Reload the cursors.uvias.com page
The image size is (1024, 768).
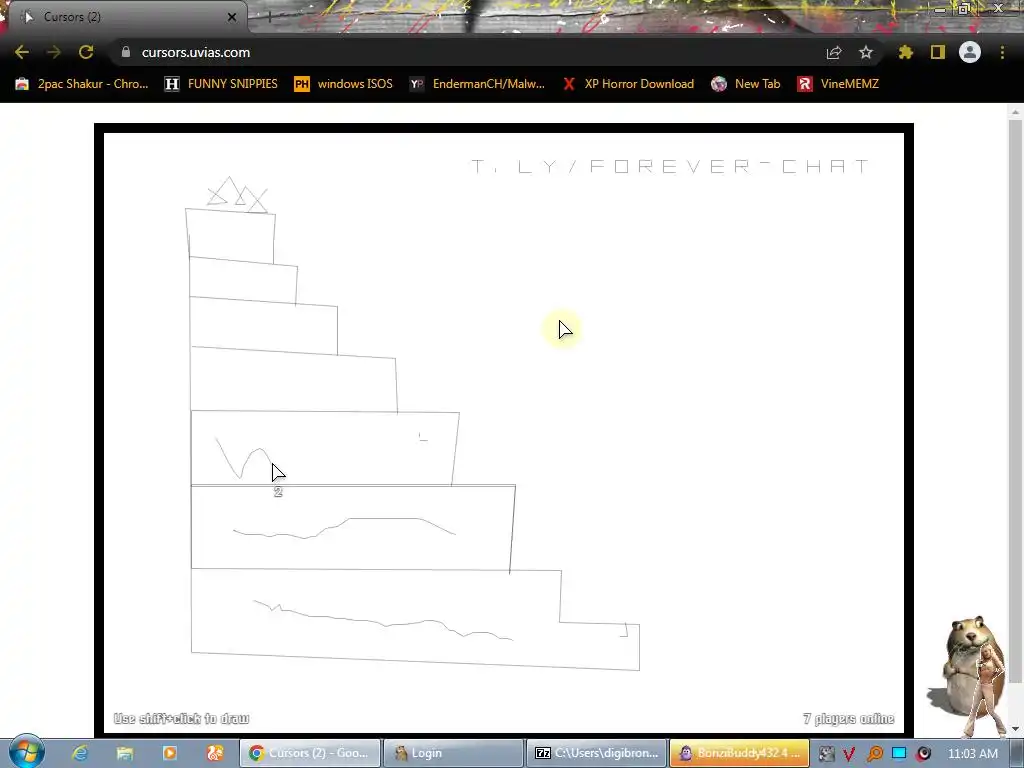tap(86, 52)
